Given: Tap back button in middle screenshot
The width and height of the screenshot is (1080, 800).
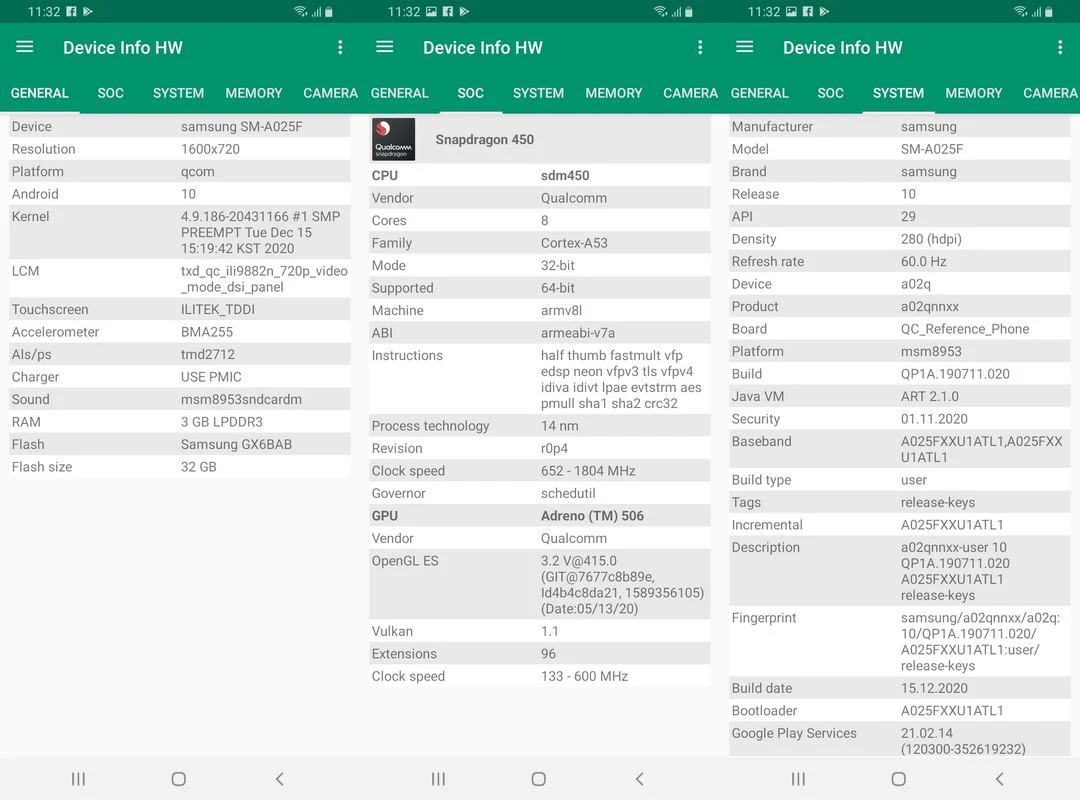Looking at the screenshot, I should pos(639,779).
